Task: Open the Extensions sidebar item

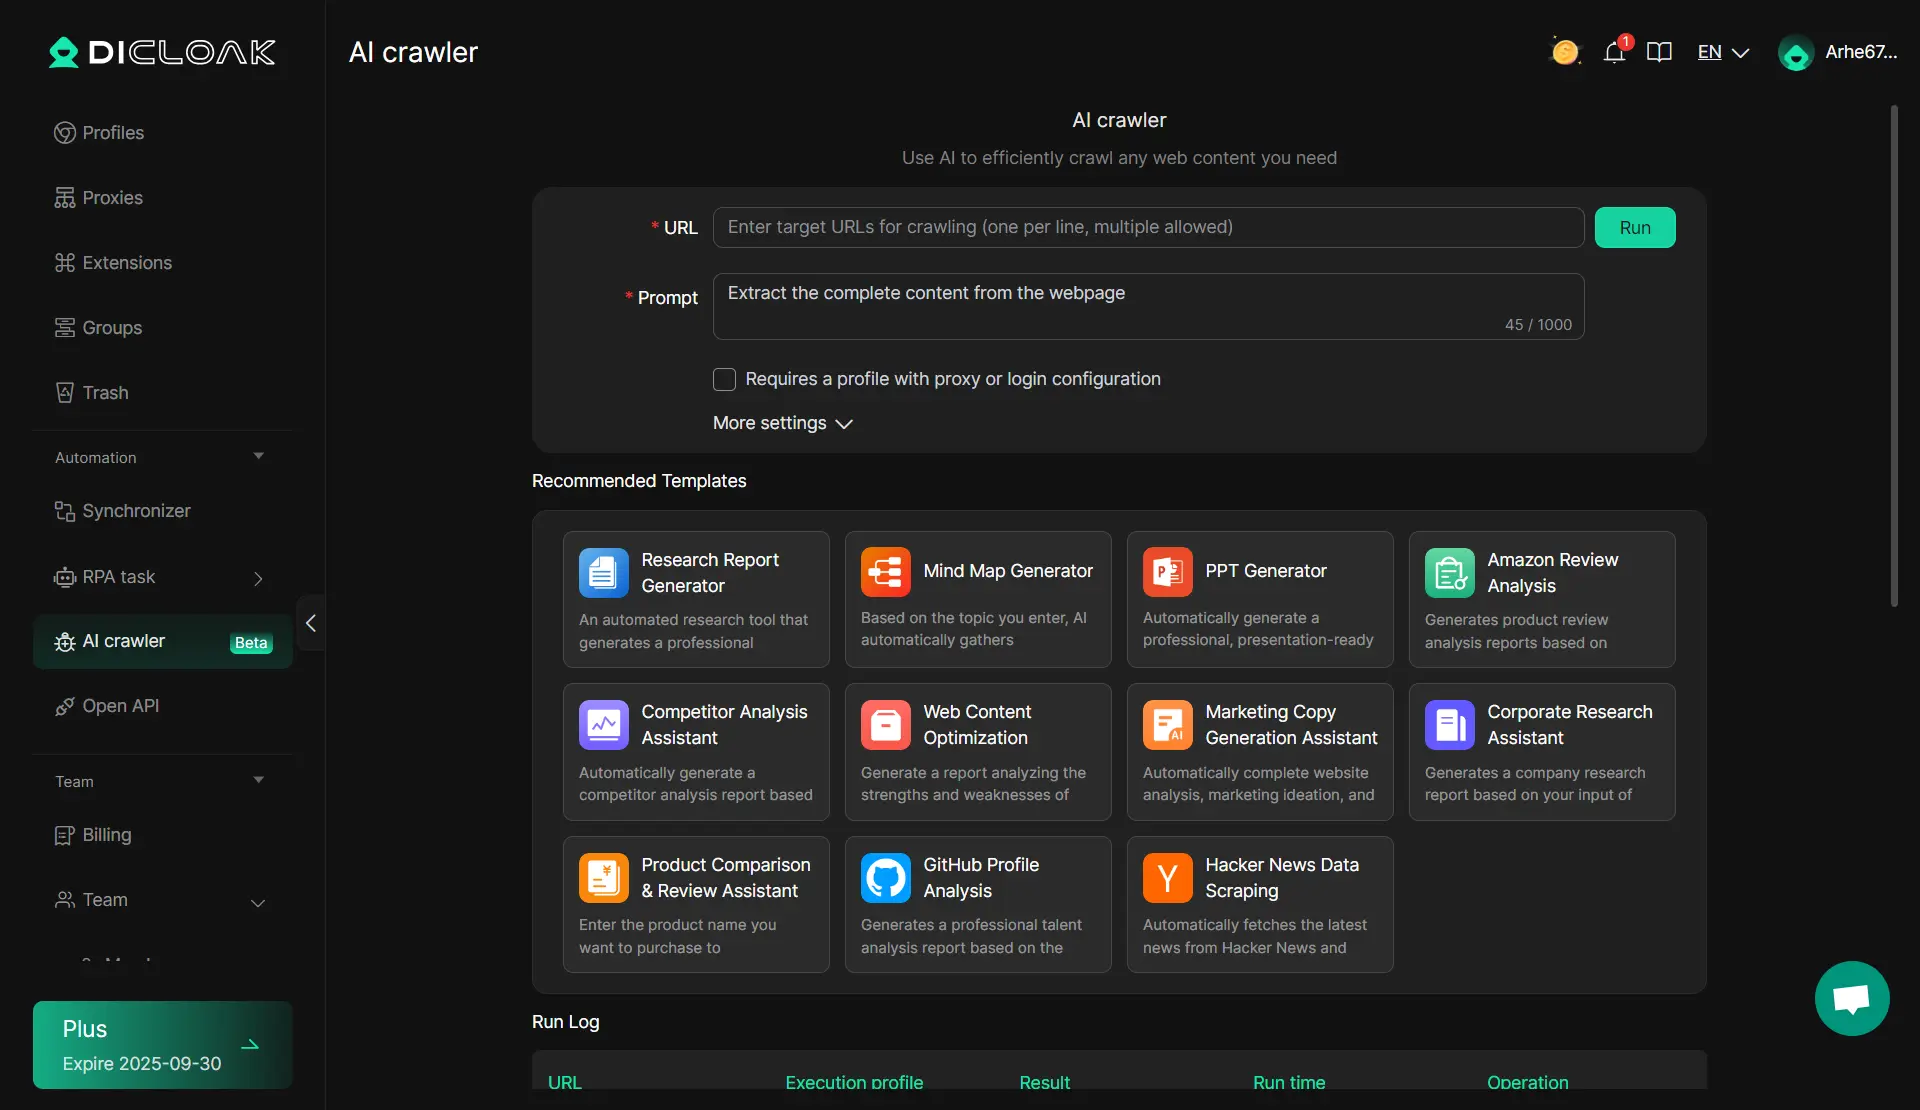Action: pyautogui.click(x=126, y=263)
